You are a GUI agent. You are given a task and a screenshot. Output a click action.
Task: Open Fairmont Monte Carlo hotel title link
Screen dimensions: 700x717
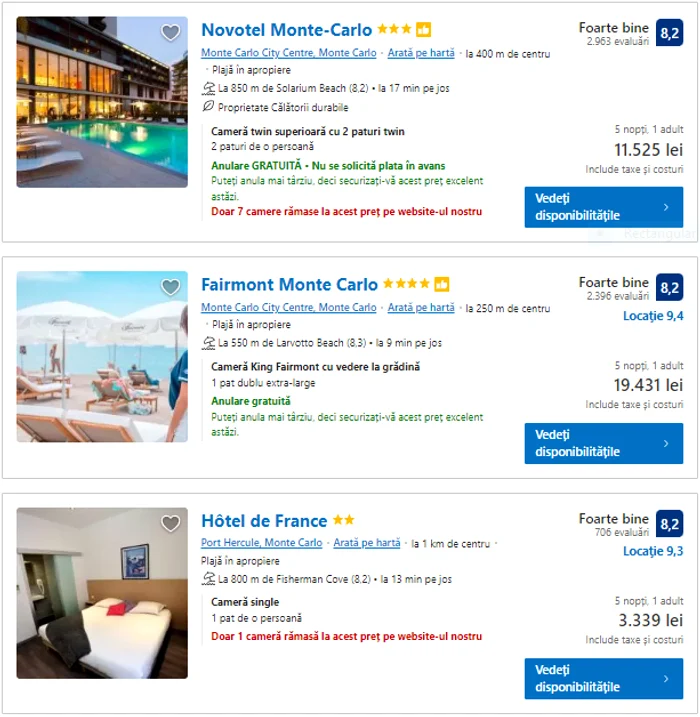[x=289, y=285]
